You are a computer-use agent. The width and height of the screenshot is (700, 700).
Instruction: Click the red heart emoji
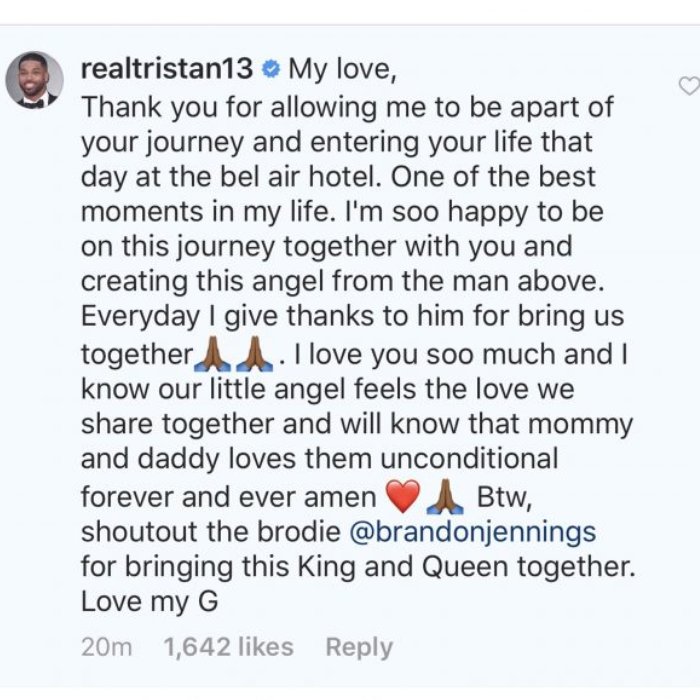(x=403, y=496)
